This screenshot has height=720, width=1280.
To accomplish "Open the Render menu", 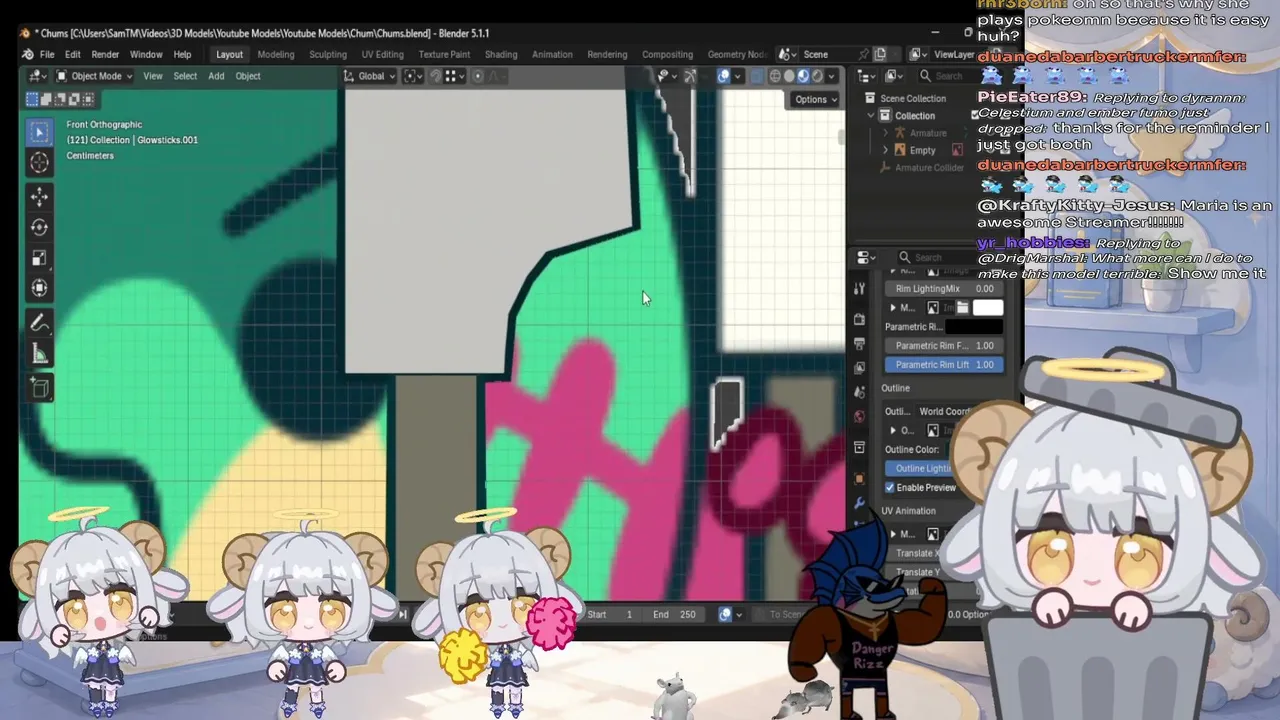I will click(x=105, y=54).
